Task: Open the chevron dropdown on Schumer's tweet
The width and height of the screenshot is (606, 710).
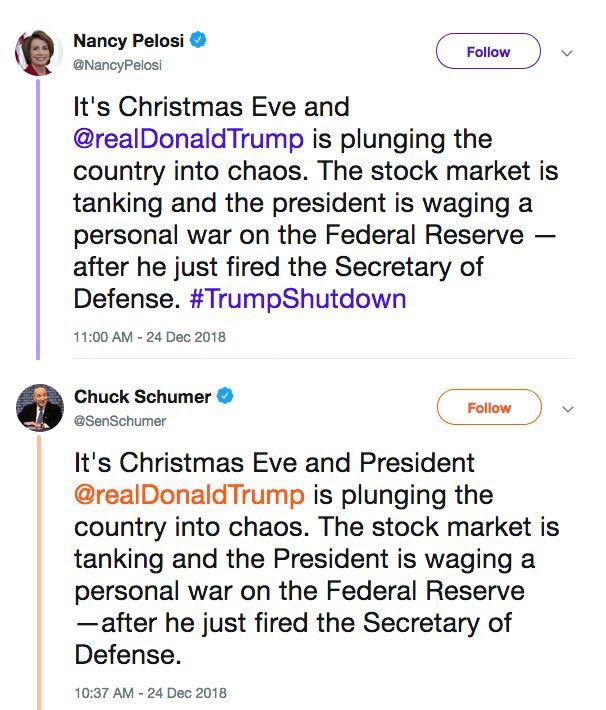Action: pos(567,408)
